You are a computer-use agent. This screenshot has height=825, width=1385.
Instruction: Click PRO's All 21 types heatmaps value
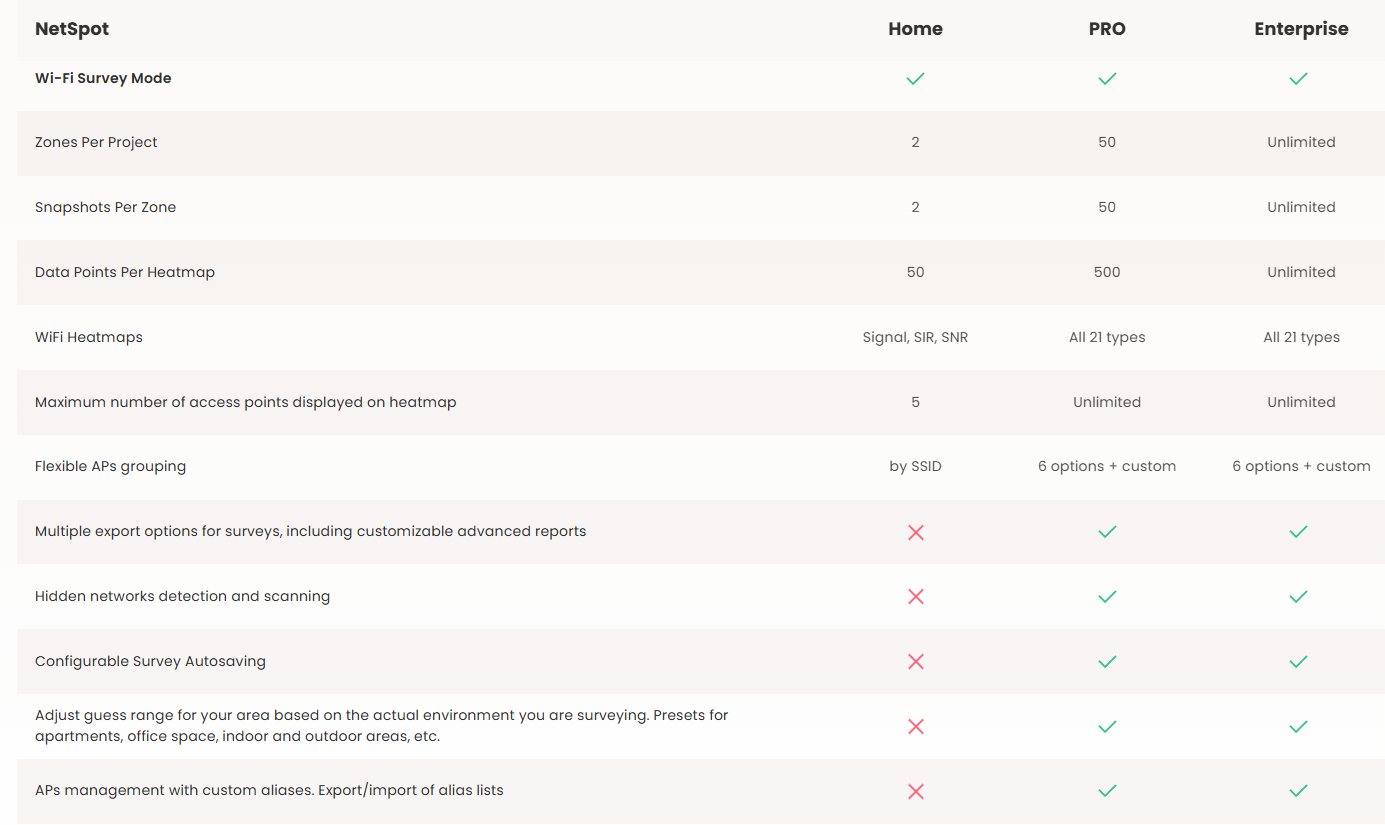point(1107,337)
